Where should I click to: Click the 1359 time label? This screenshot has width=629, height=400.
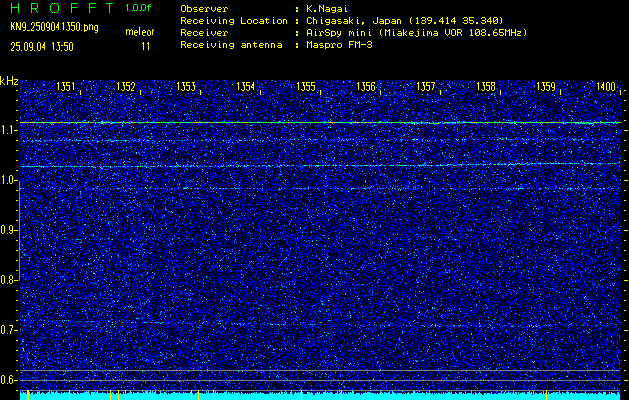[x=546, y=87]
